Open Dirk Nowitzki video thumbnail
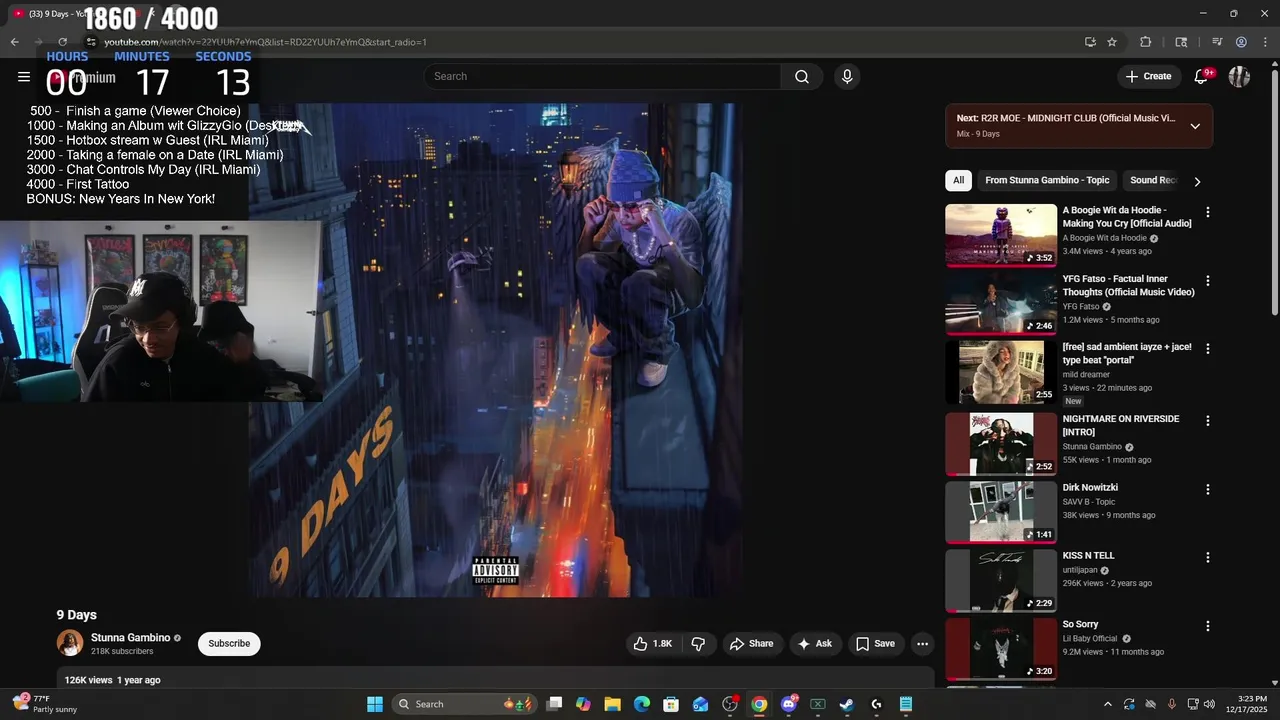Viewport: 1280px width, 720px height. tap(1001, 513)
